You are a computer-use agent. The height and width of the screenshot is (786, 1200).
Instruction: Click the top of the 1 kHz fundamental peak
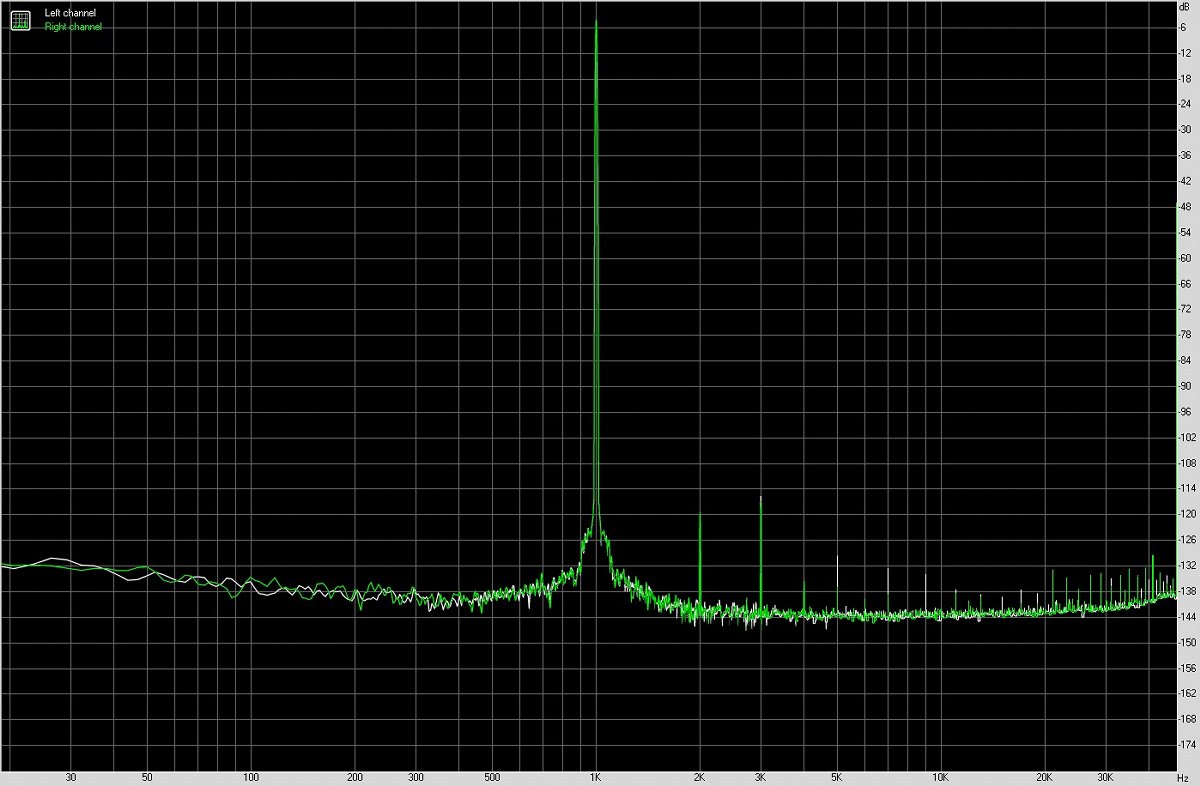point(596,22)
